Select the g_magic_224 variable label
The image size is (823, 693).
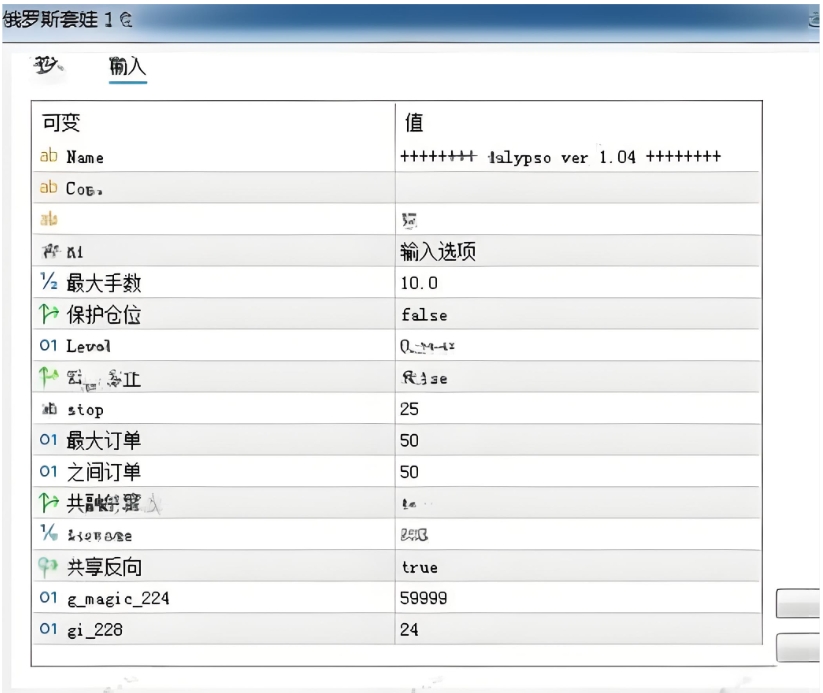pyautogui.click(x=118, y=598)
